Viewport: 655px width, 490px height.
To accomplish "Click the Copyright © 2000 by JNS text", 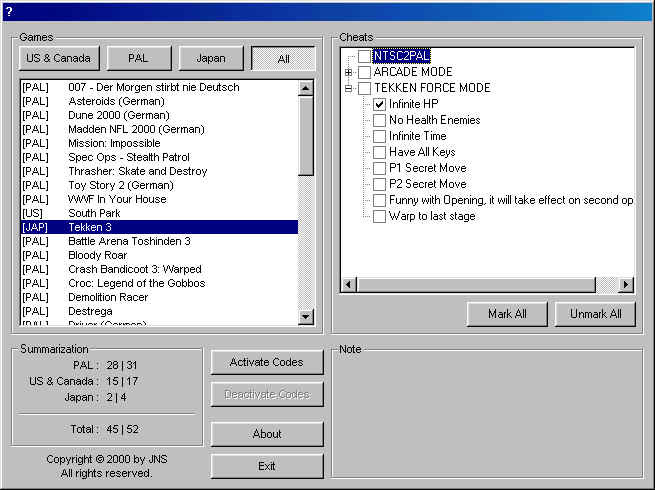I will tap(107, 459).
